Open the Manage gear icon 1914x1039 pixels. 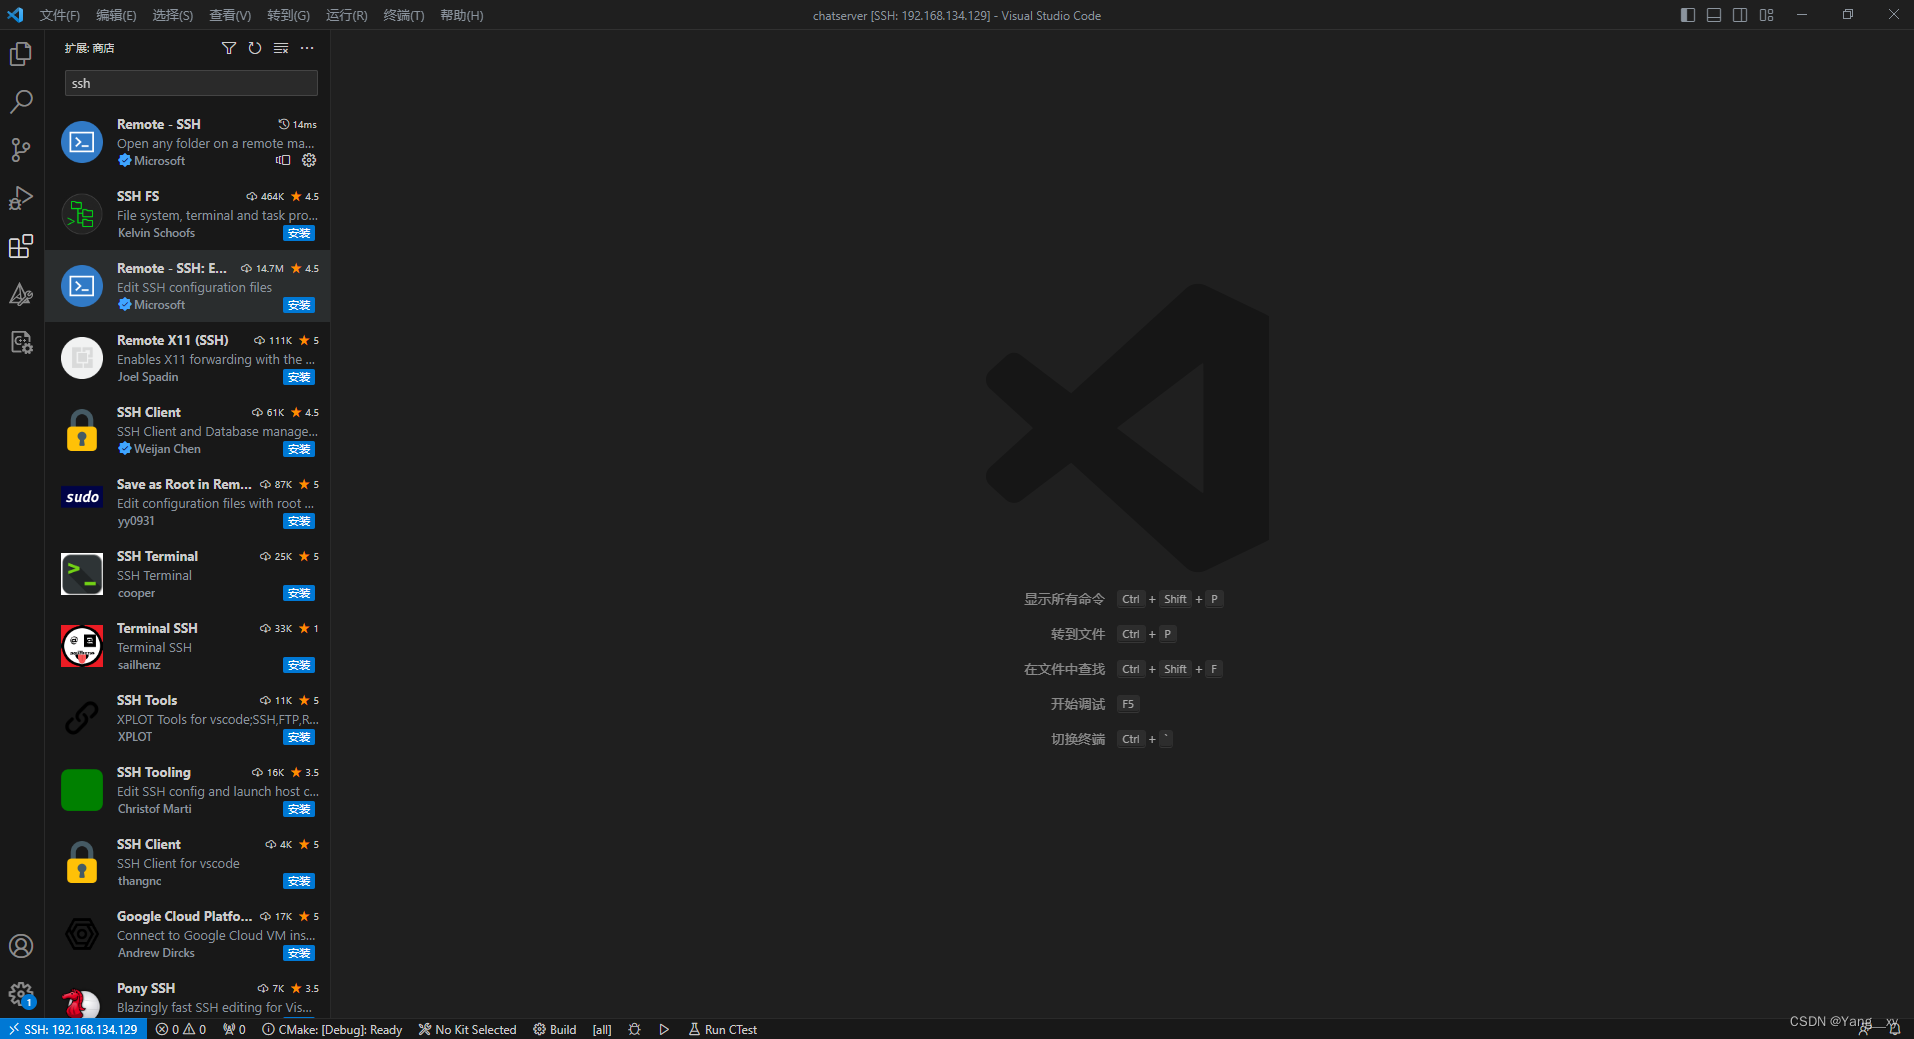coord(21,994)
